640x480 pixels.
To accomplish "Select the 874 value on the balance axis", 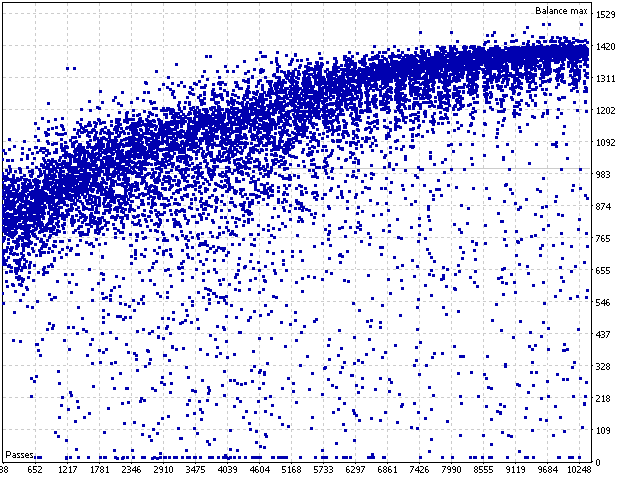I will tap(603, 207).
